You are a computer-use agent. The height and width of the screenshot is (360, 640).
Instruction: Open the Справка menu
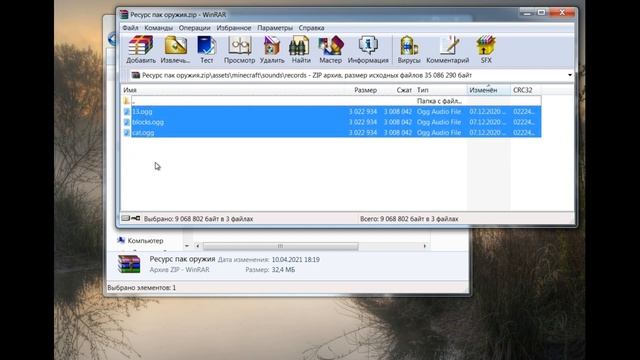click(311, 28)
